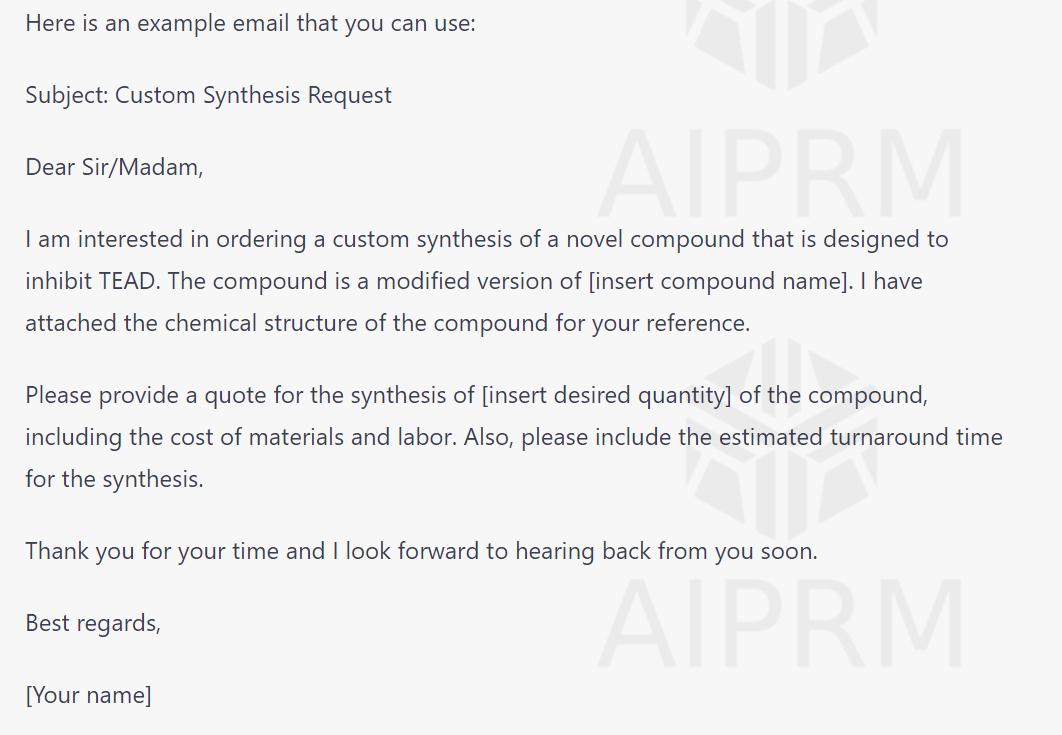Click the "for the synthesis." ending line

(x=114, y=479)
